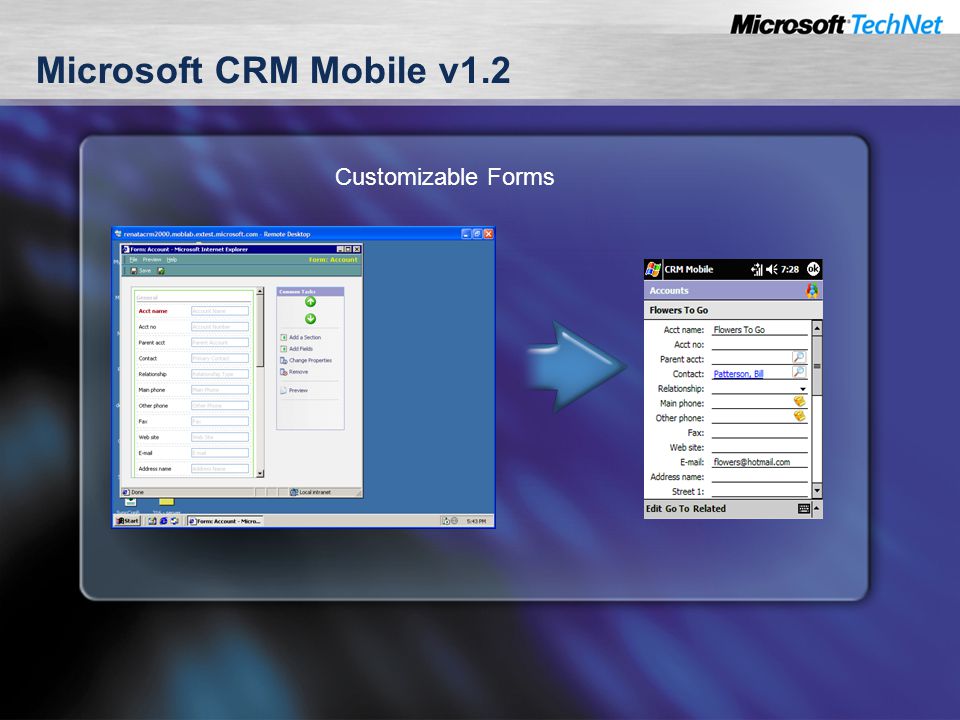Viewport: 960px width, 720px height.
Task: Click Remove in Common Tasks
Action: 294,372
